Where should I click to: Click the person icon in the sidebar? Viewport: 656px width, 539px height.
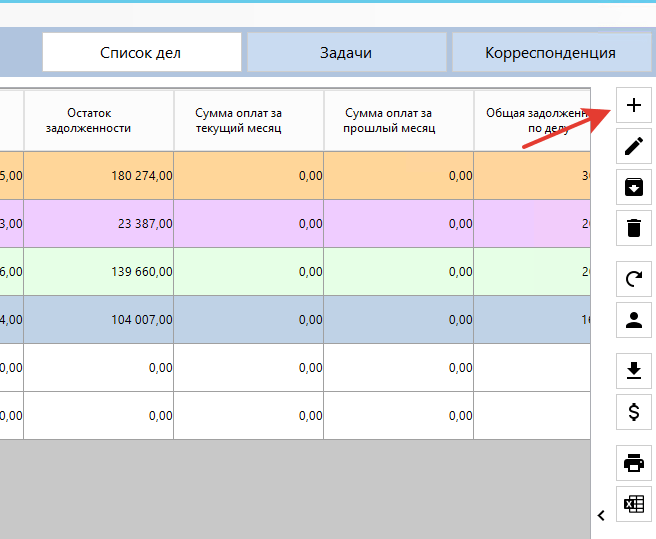(634, 320)
